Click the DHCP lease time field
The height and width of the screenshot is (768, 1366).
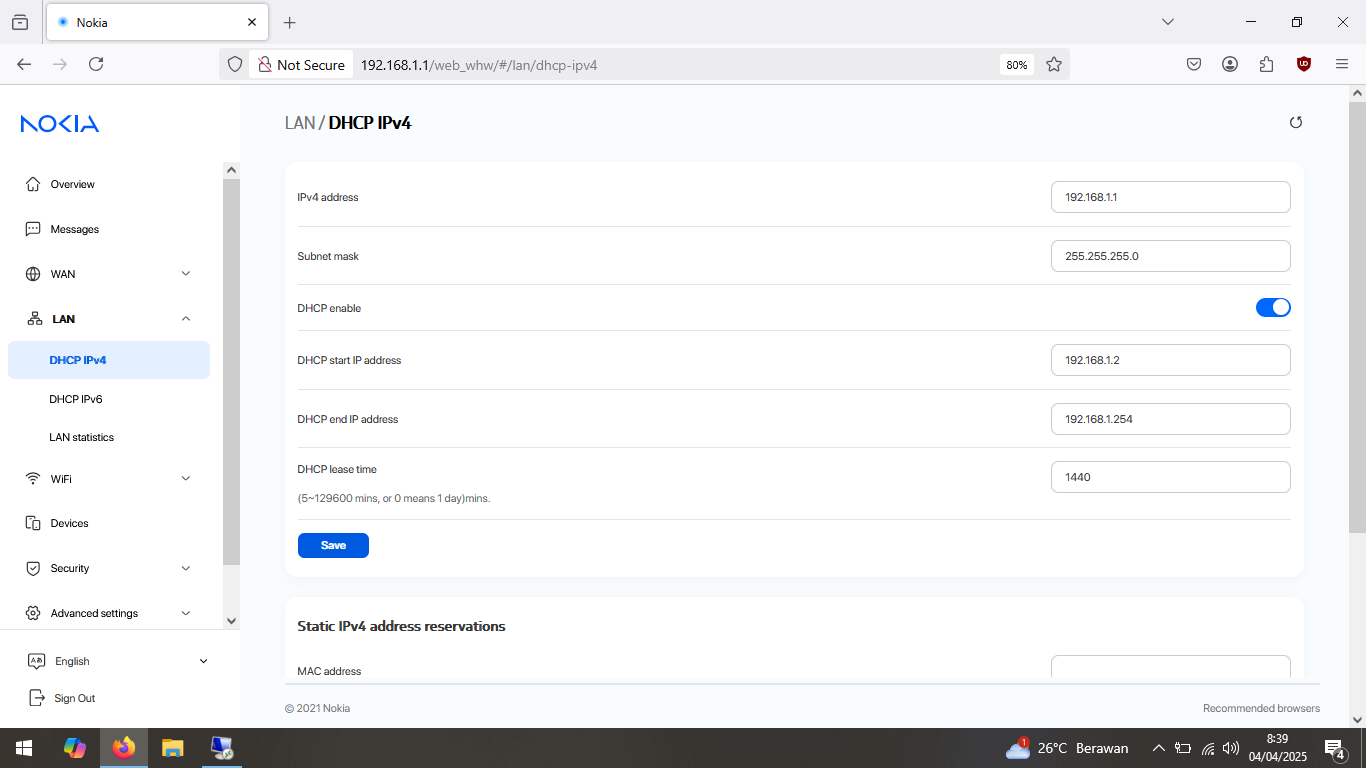pos(1171,477)
